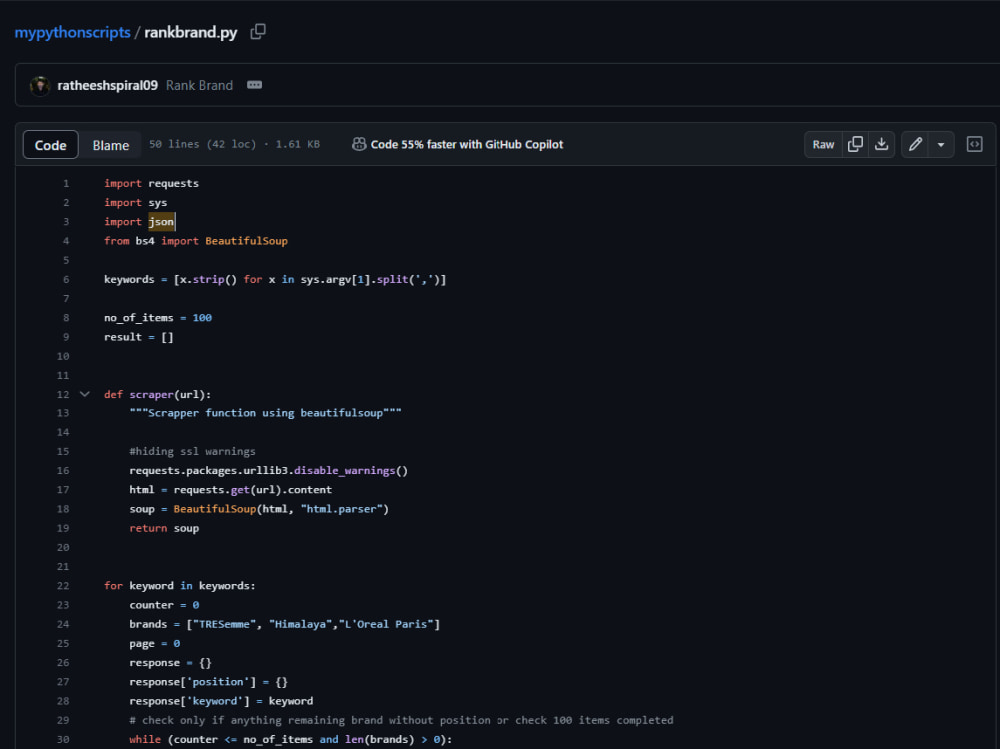Download raw file icon

tap(881, 144)
